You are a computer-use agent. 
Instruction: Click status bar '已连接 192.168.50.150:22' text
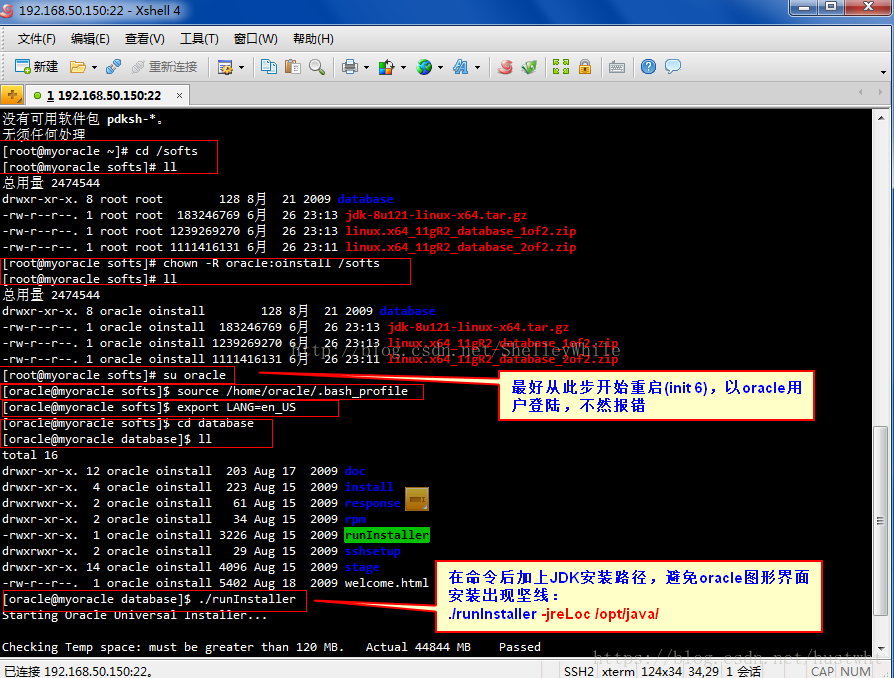[x=78, y=671]
